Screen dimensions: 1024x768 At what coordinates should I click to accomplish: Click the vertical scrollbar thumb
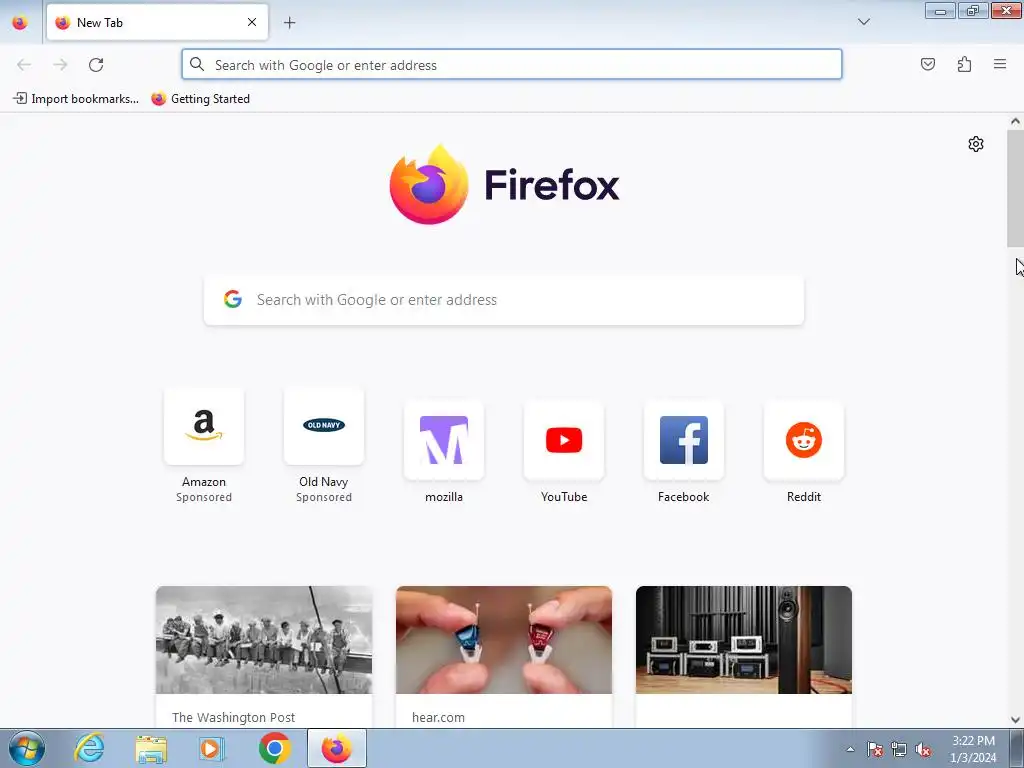(x=1015, y=189)
